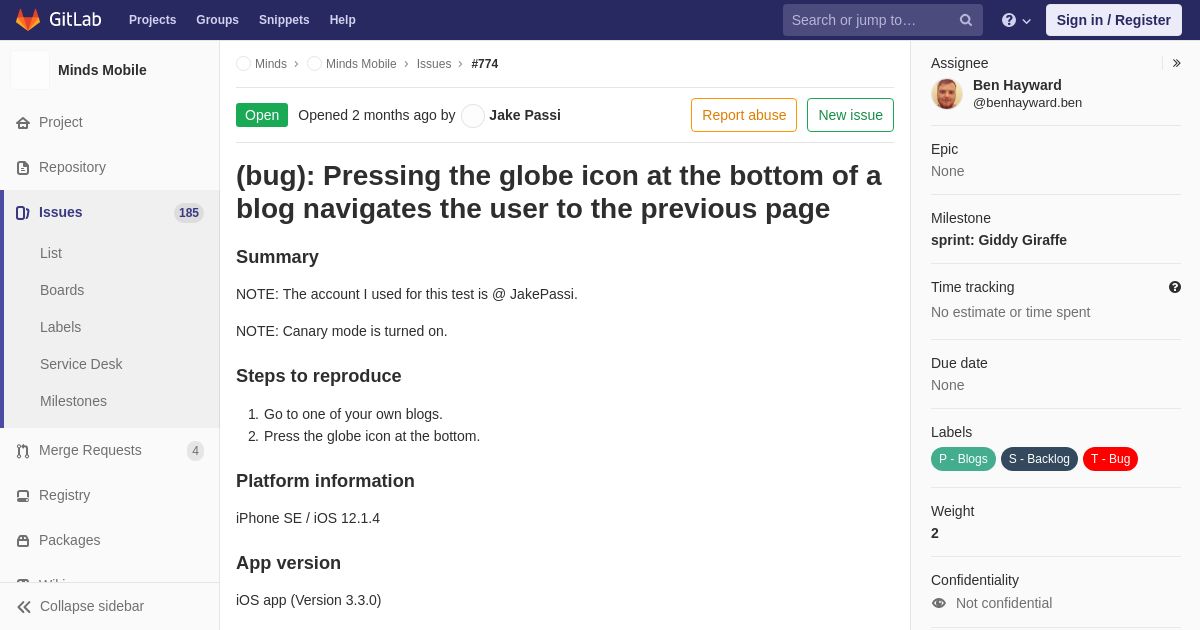Open assignee Ben Hayward's profile
This screenshot has width=1200, height=630.
click(1017, 85)
